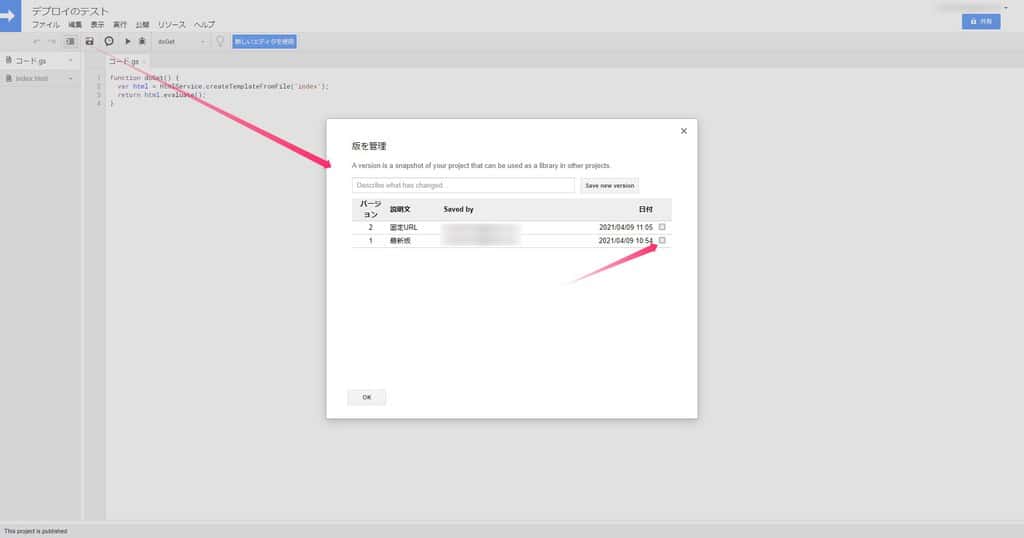Click the save icon in the toolbar

pyautogui.click(x=90, y=41)
